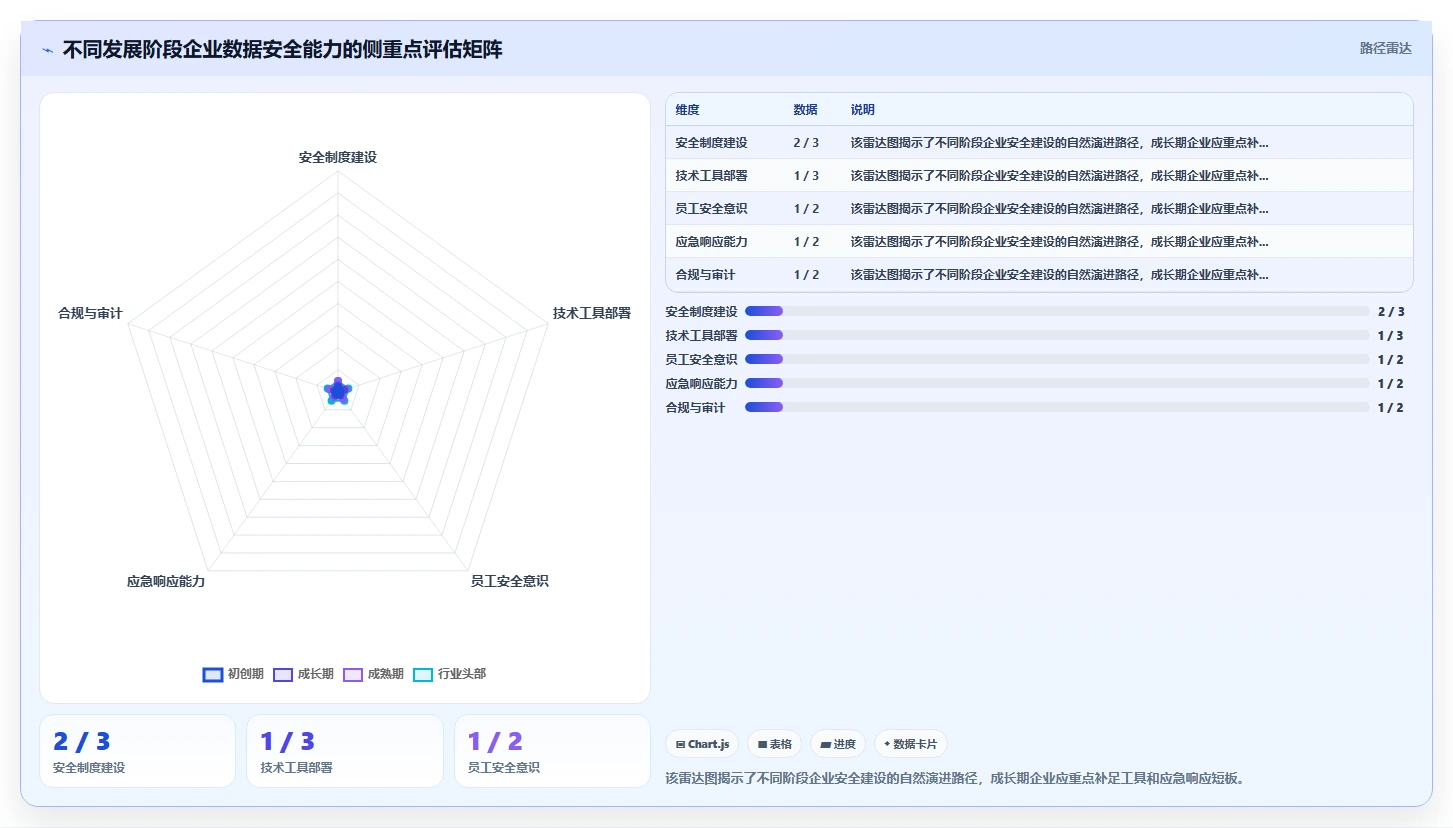Click the 1 / 3 value in table
The width and height of the screenshot is (1453, 828).
pos(806,176)
